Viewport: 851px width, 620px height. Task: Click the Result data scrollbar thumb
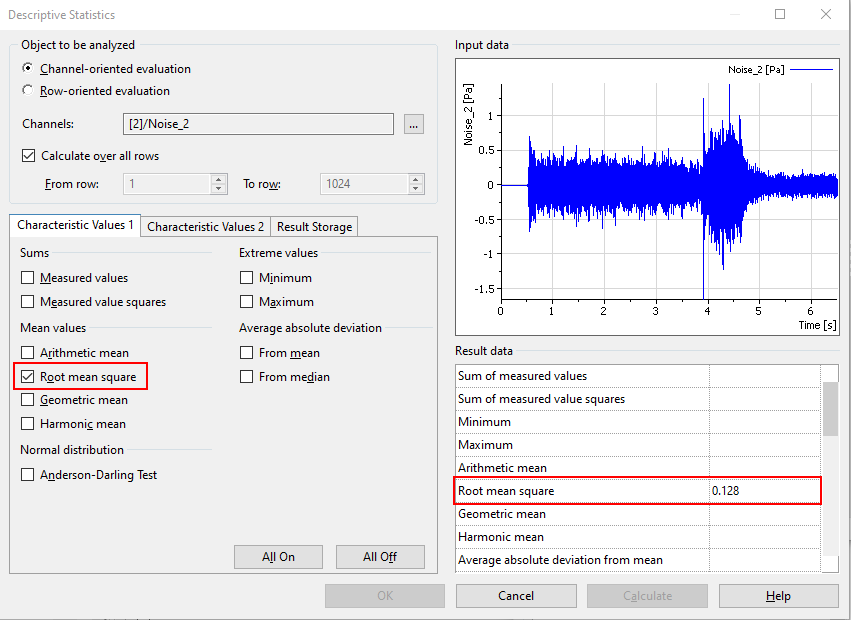[x=830, y=408]
